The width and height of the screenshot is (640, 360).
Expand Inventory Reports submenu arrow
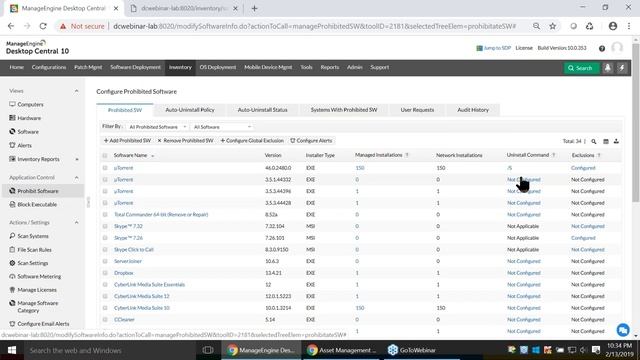77,159
